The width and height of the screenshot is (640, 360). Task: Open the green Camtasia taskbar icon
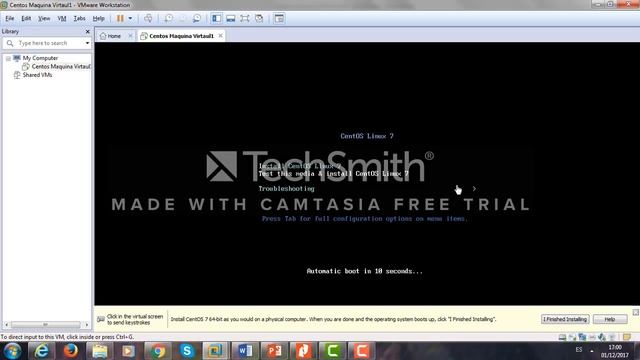[332, 351]
